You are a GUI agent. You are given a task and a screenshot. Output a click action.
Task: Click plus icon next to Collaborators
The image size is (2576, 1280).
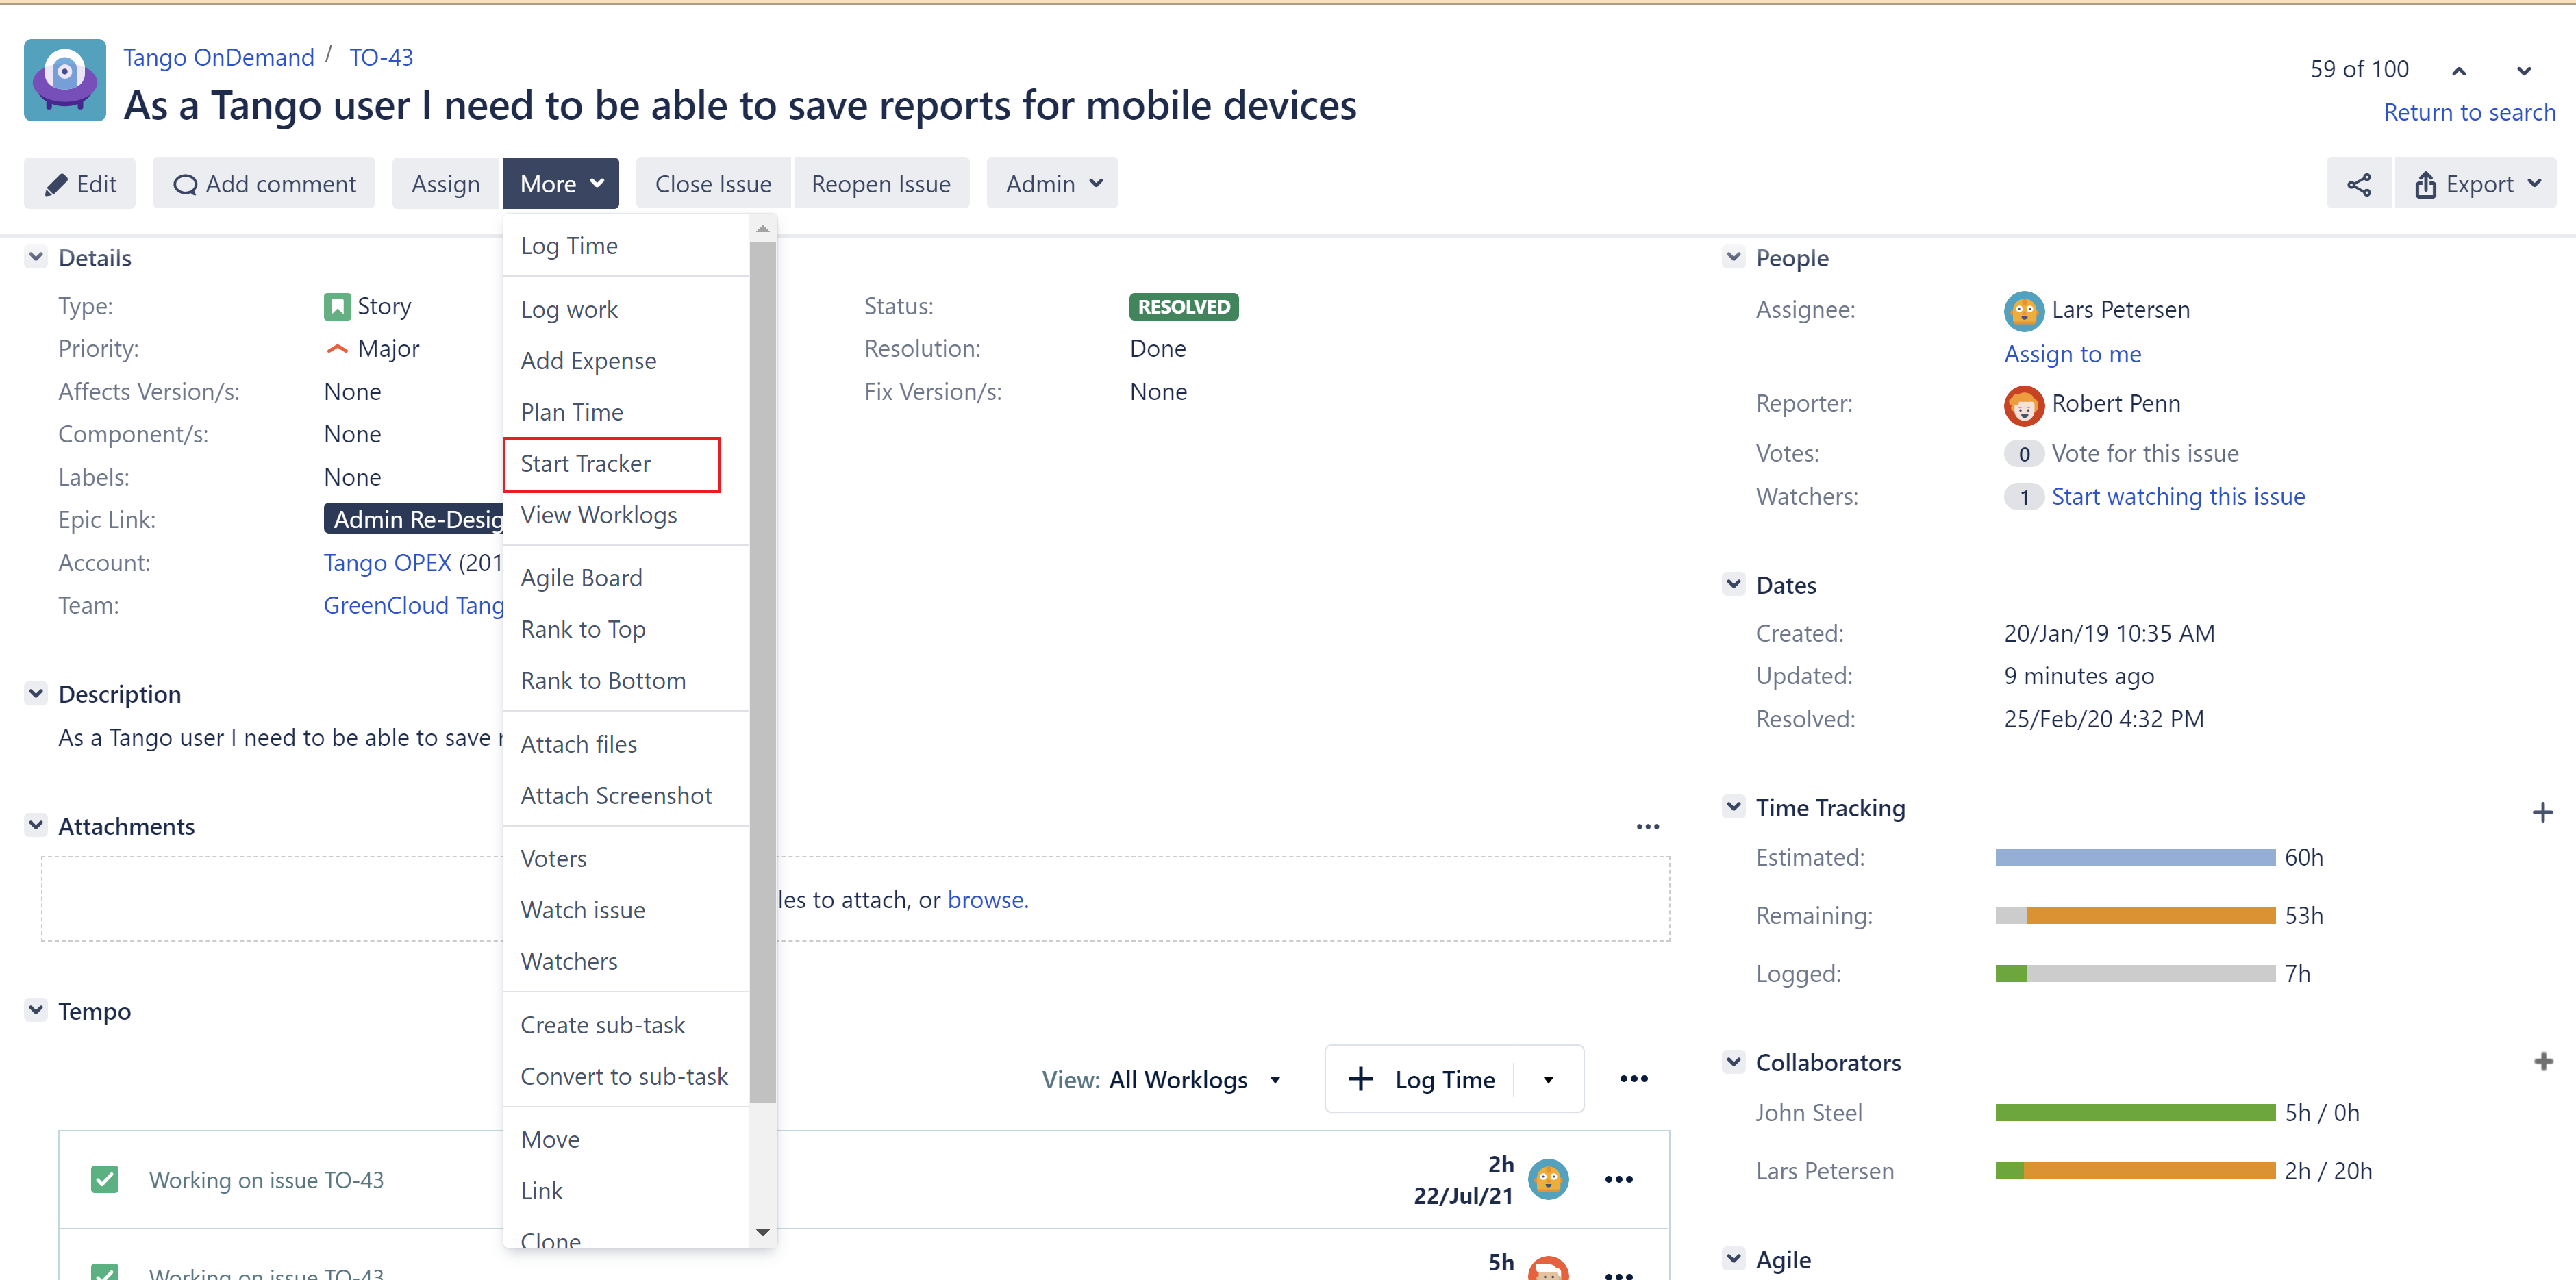[2543, 1062]
